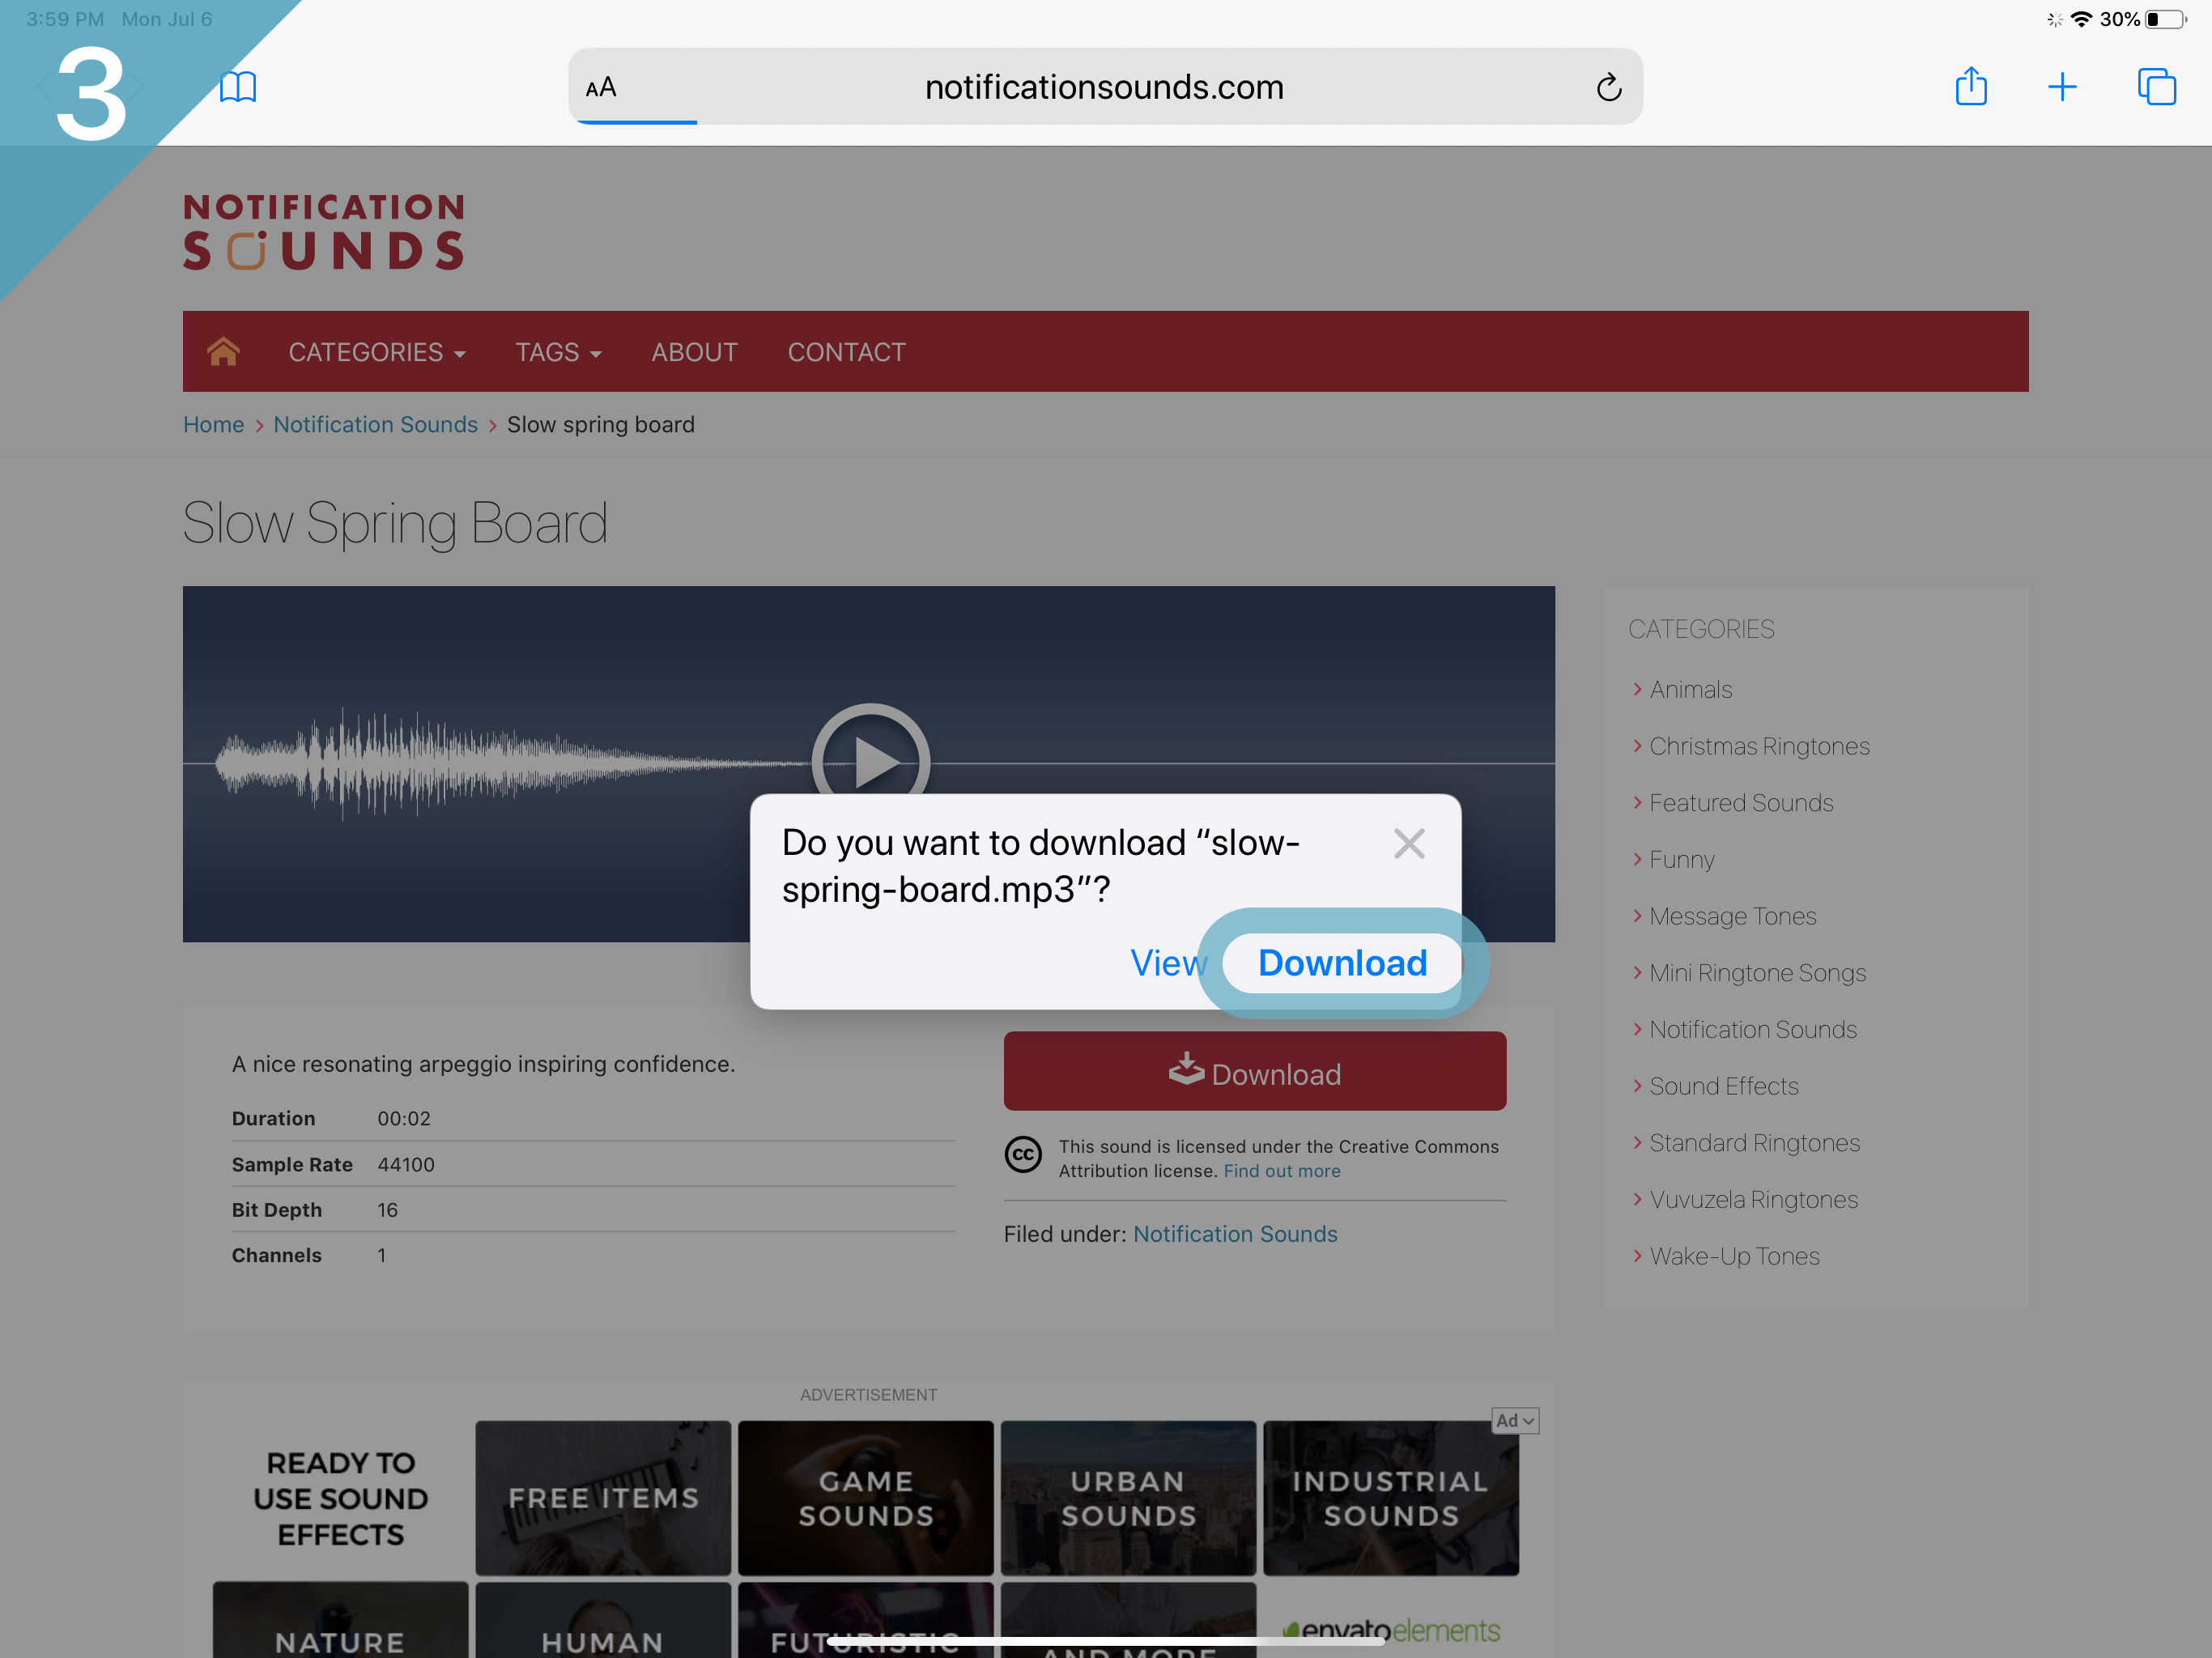Show the tab overview icon
Image resolution: width=2212 pixels, height=1658 pixels.
2156,87
